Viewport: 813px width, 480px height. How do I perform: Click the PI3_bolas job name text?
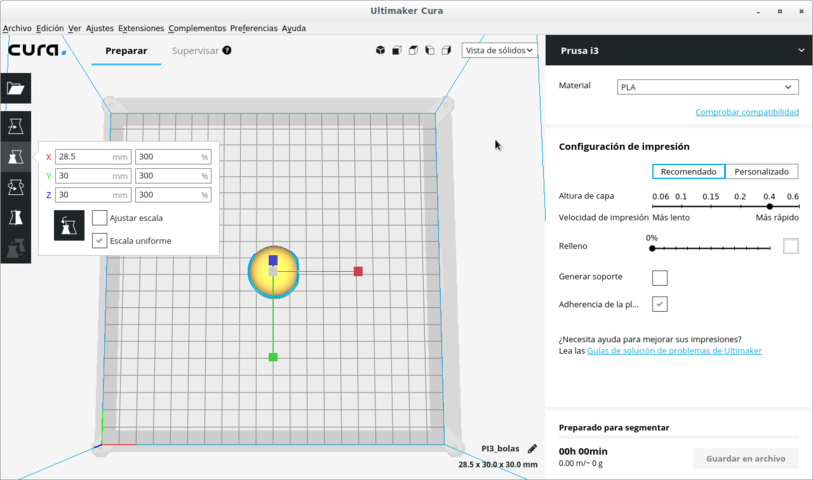click(x=500, y=448)
